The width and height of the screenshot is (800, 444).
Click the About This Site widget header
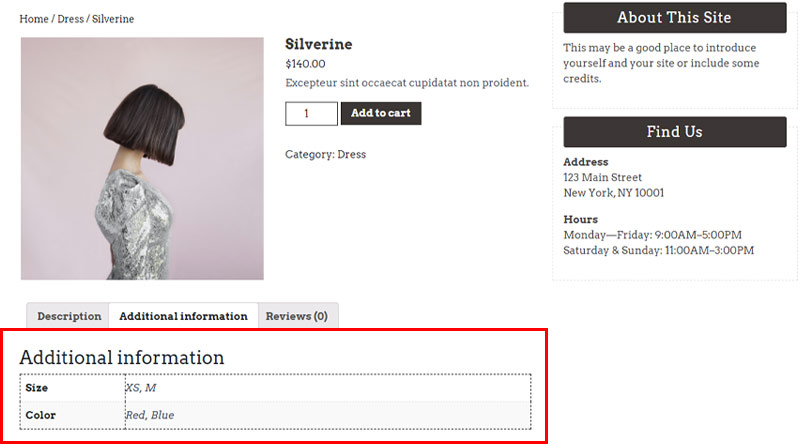point(674,17)
